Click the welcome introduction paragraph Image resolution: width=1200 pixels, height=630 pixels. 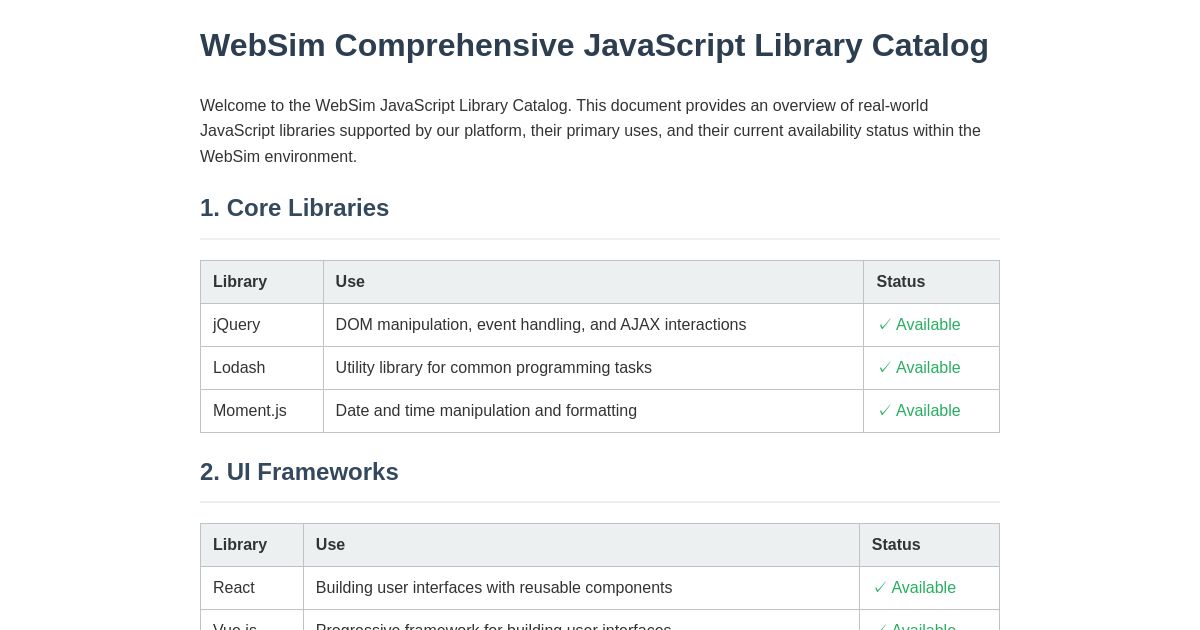point(590,130)
